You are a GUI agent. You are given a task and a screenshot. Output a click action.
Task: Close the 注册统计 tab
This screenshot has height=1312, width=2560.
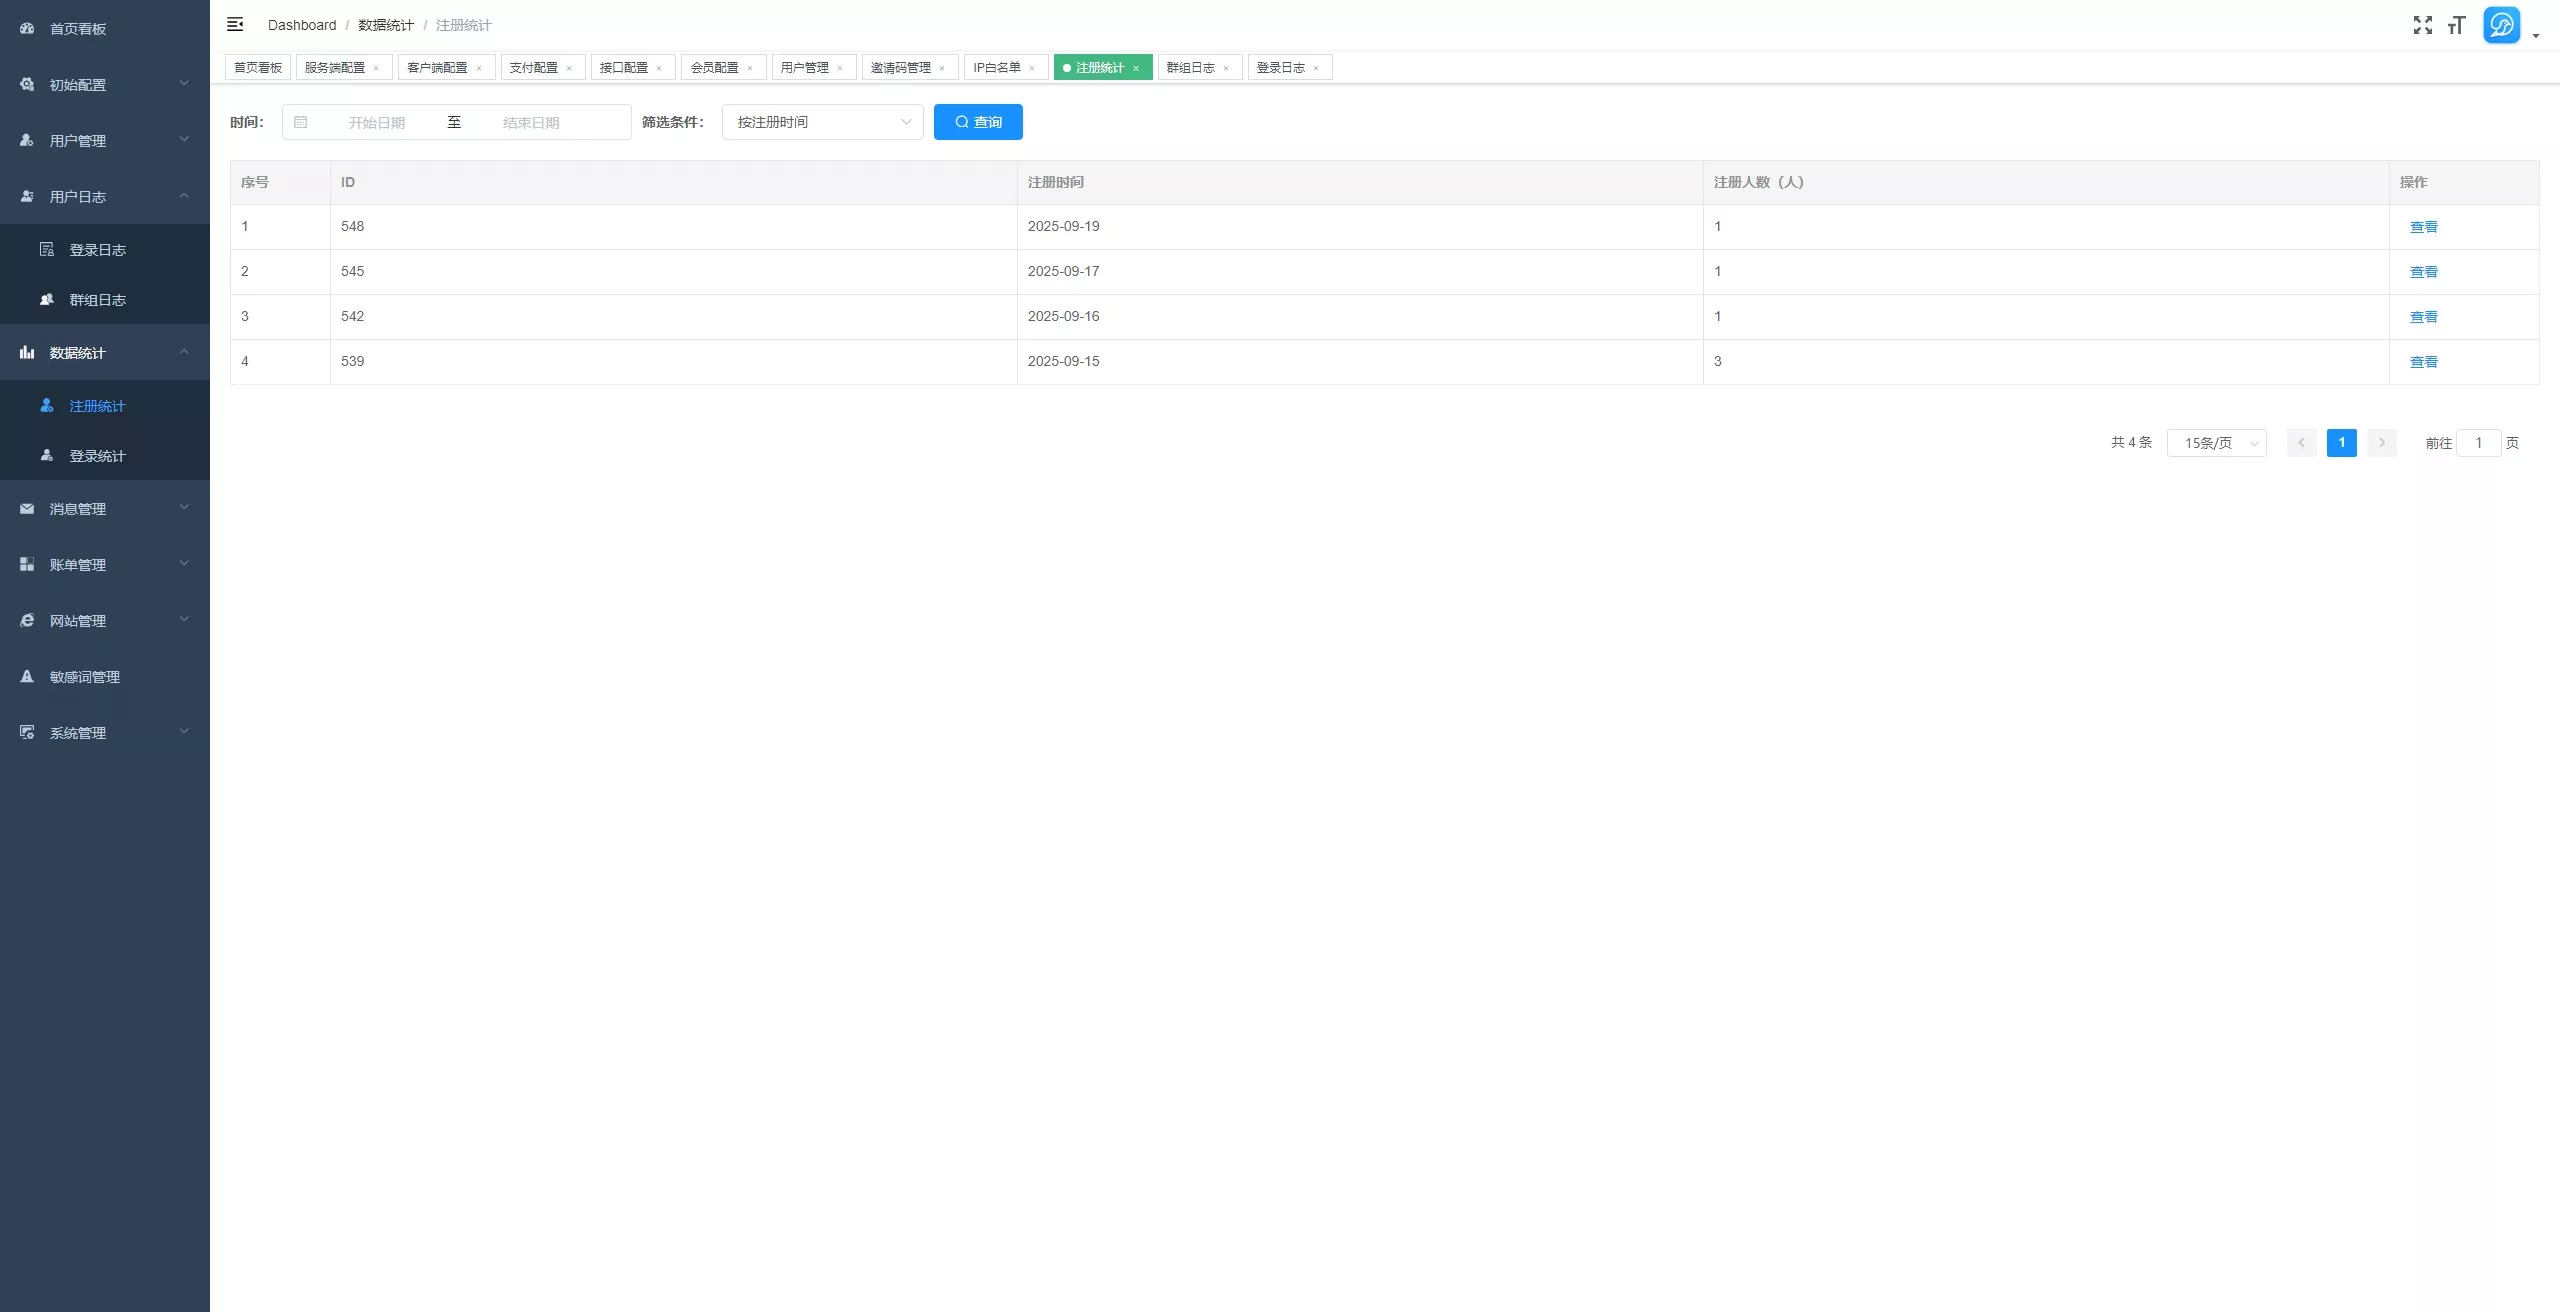coord(1136,68)
